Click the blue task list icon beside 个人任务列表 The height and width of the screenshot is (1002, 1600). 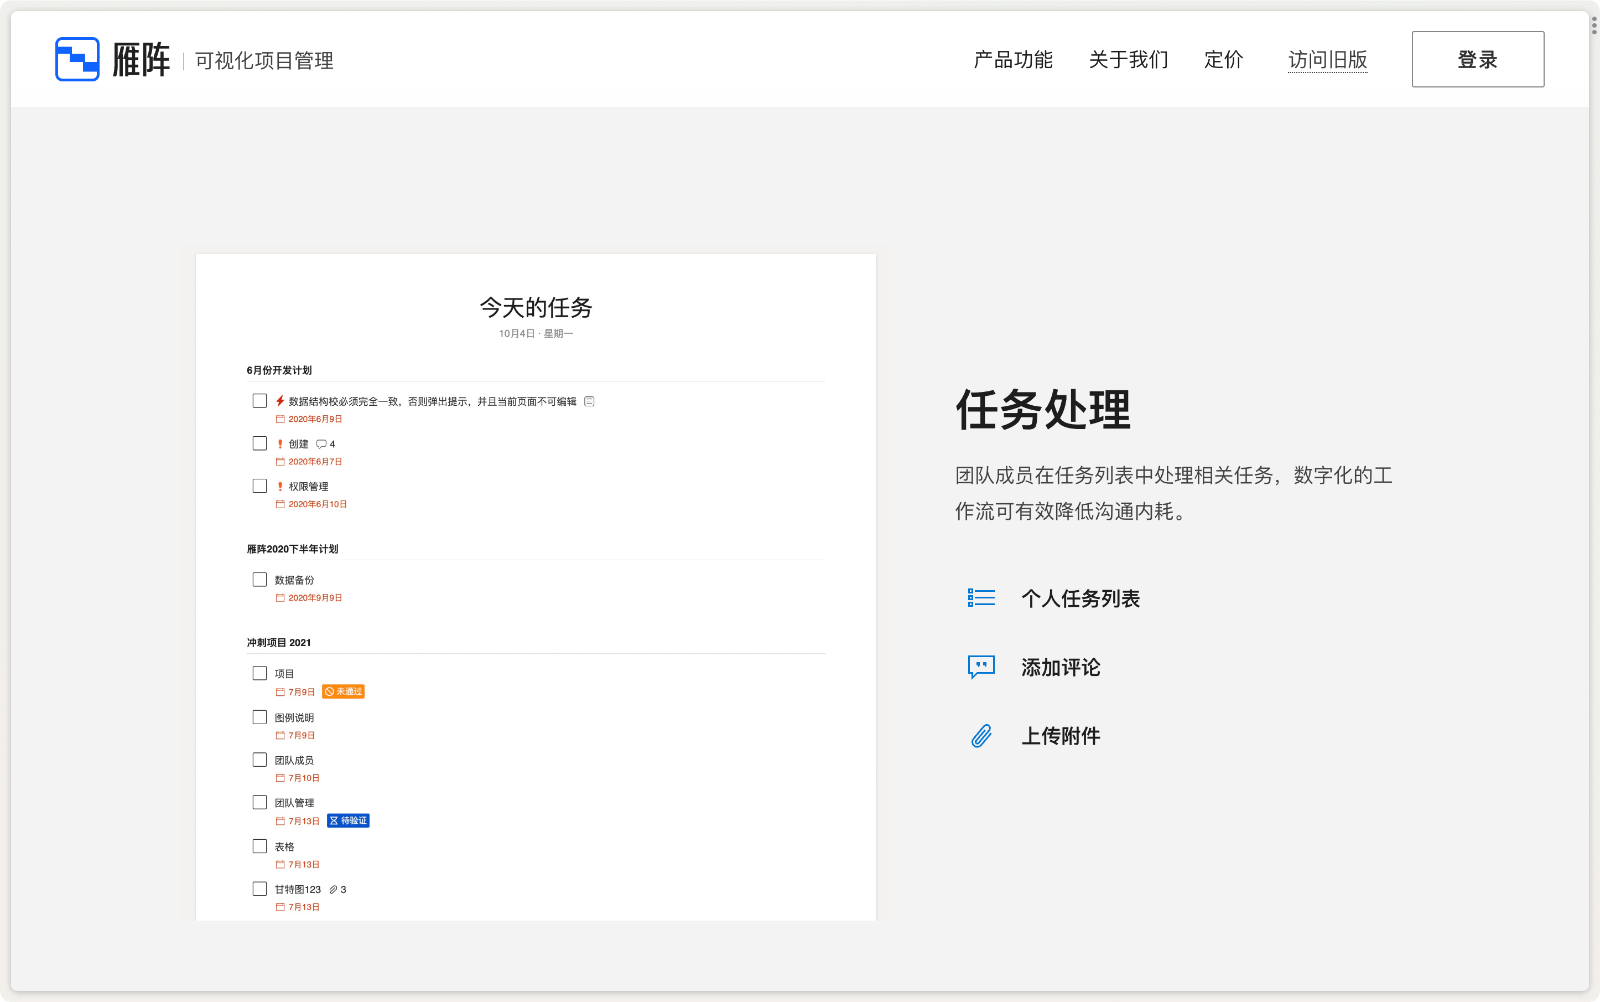pyautogui.click(x=981, y=597)
